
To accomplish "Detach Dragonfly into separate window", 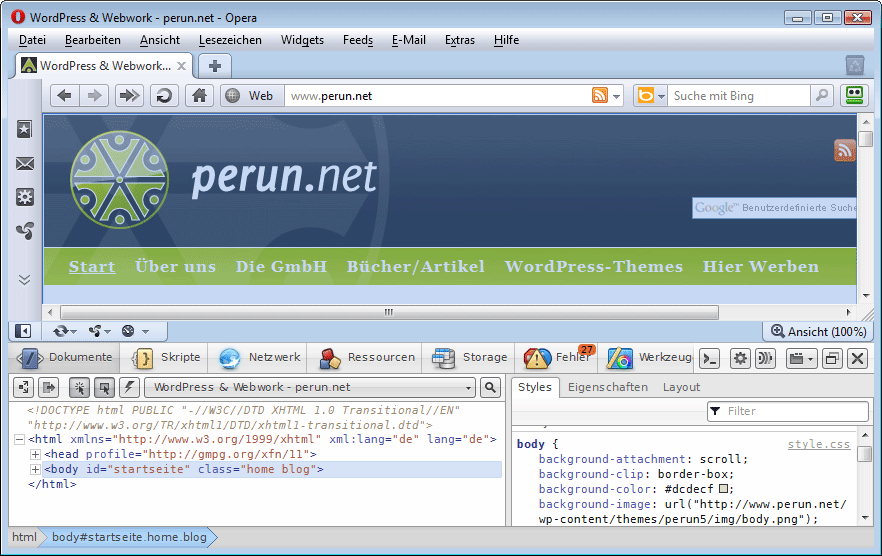I will click(831, 358).
